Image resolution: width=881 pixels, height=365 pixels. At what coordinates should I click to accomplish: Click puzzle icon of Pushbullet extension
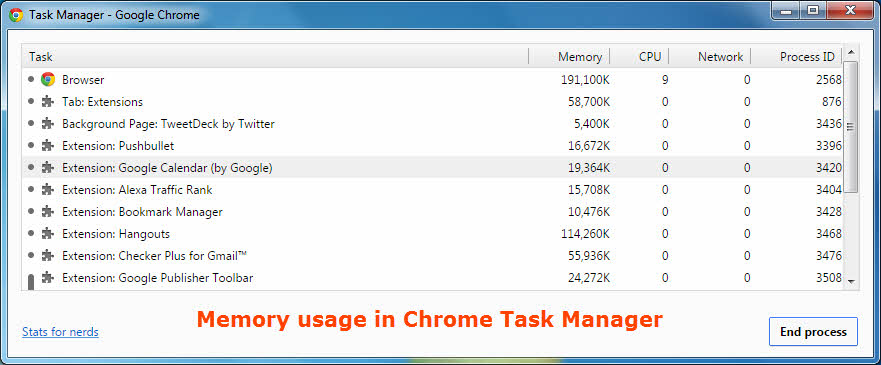pyautogui.click(x=48, y=145)
